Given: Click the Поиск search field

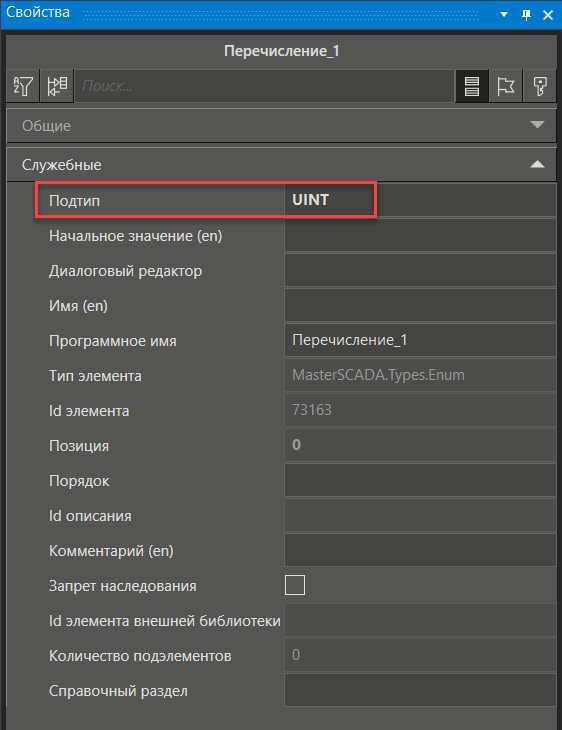Looking at the screenshot, I should point(264,86).
